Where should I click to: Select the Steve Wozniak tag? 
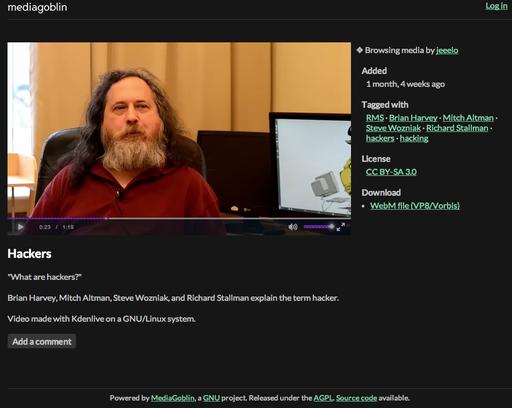point(393,128)
